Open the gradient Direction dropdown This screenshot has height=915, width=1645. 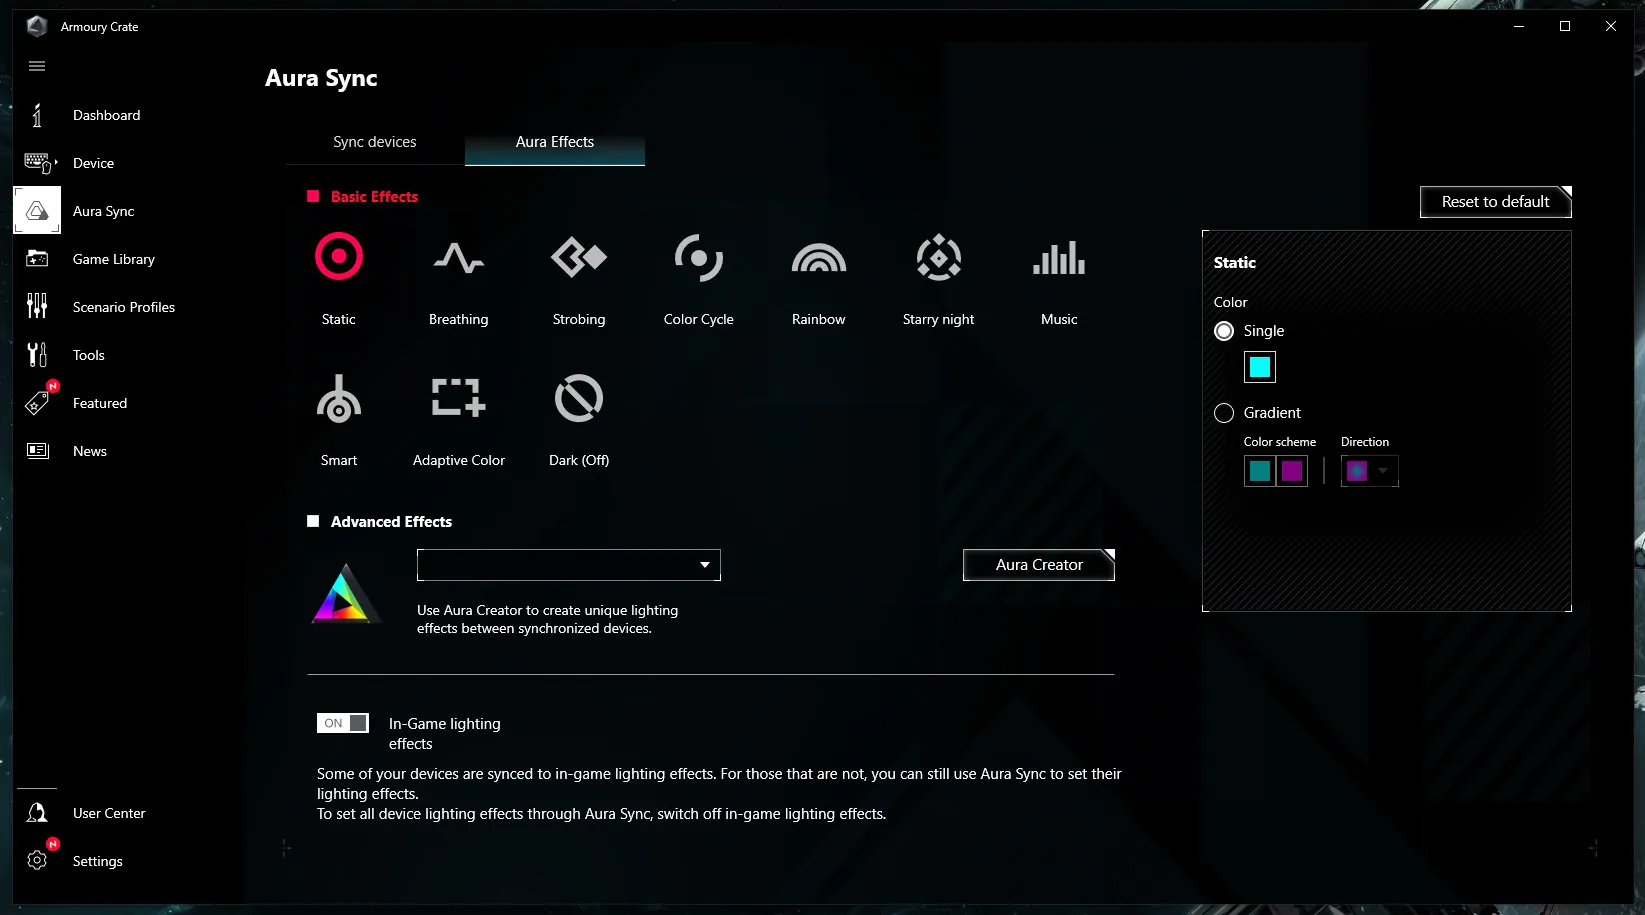click(x=1369, y=471)
